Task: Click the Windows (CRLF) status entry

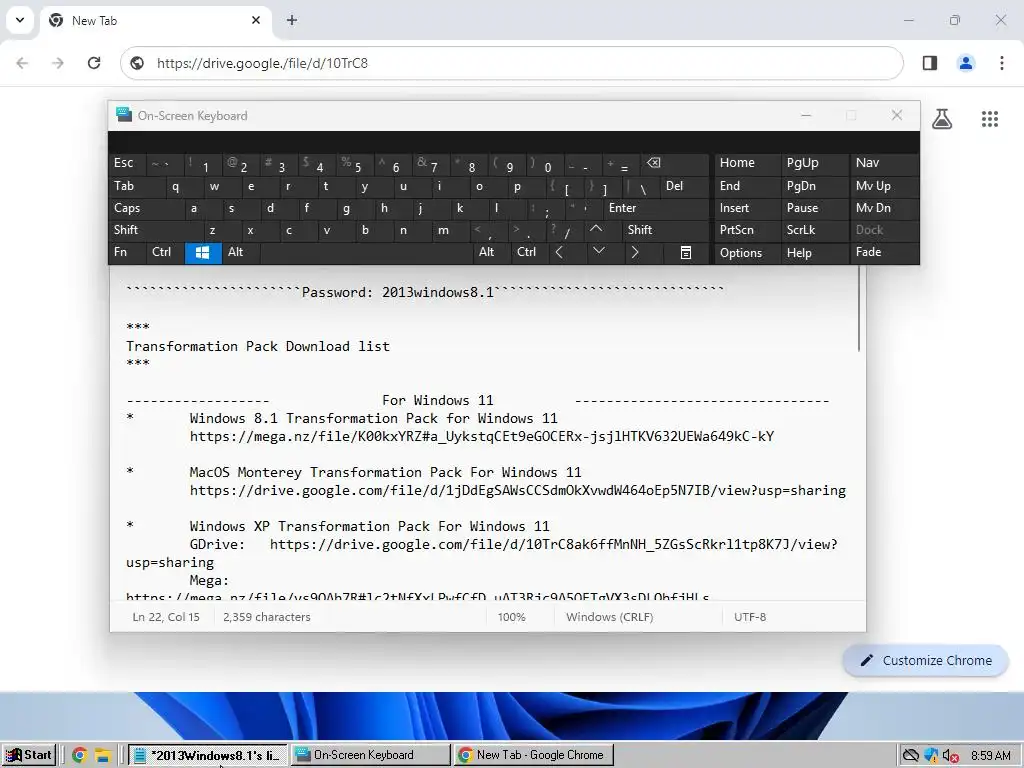Action: 609,617
